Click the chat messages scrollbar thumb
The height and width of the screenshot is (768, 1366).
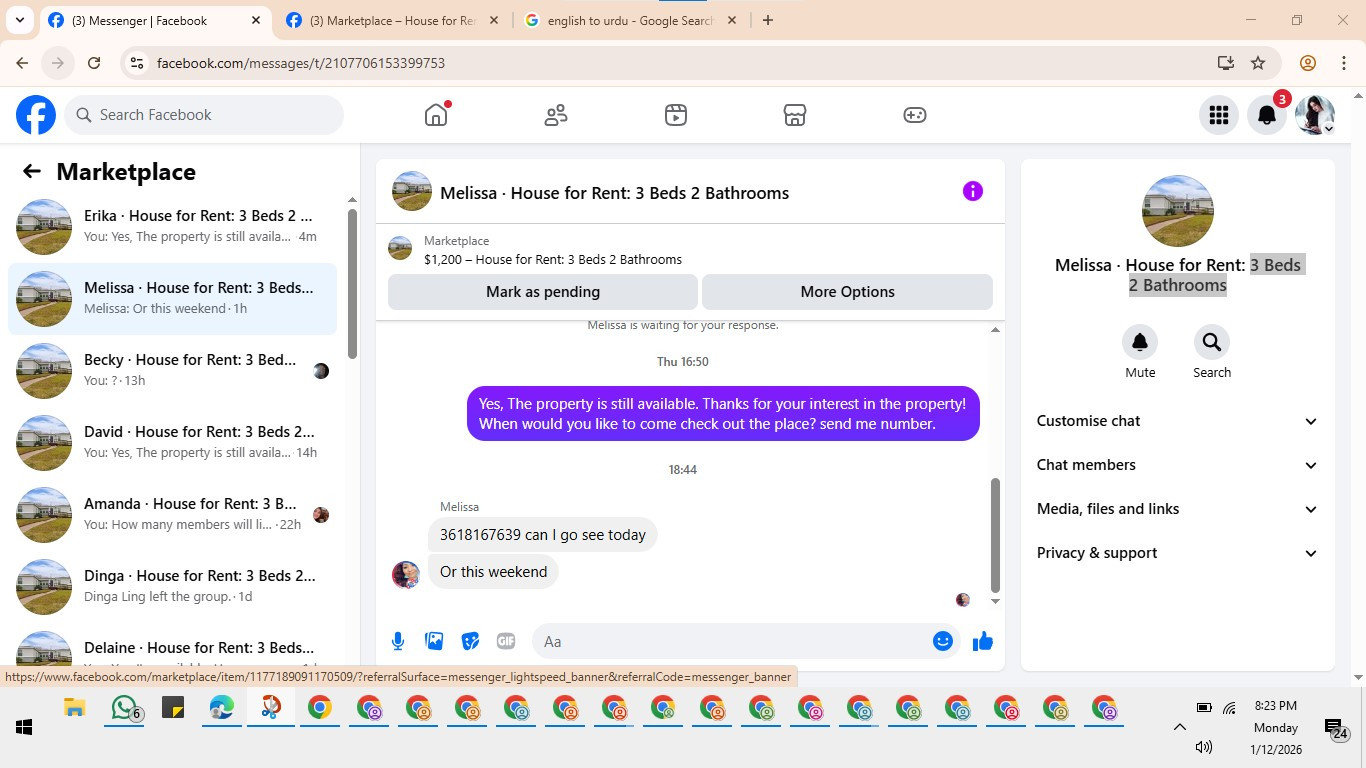(x=995, y=535)
